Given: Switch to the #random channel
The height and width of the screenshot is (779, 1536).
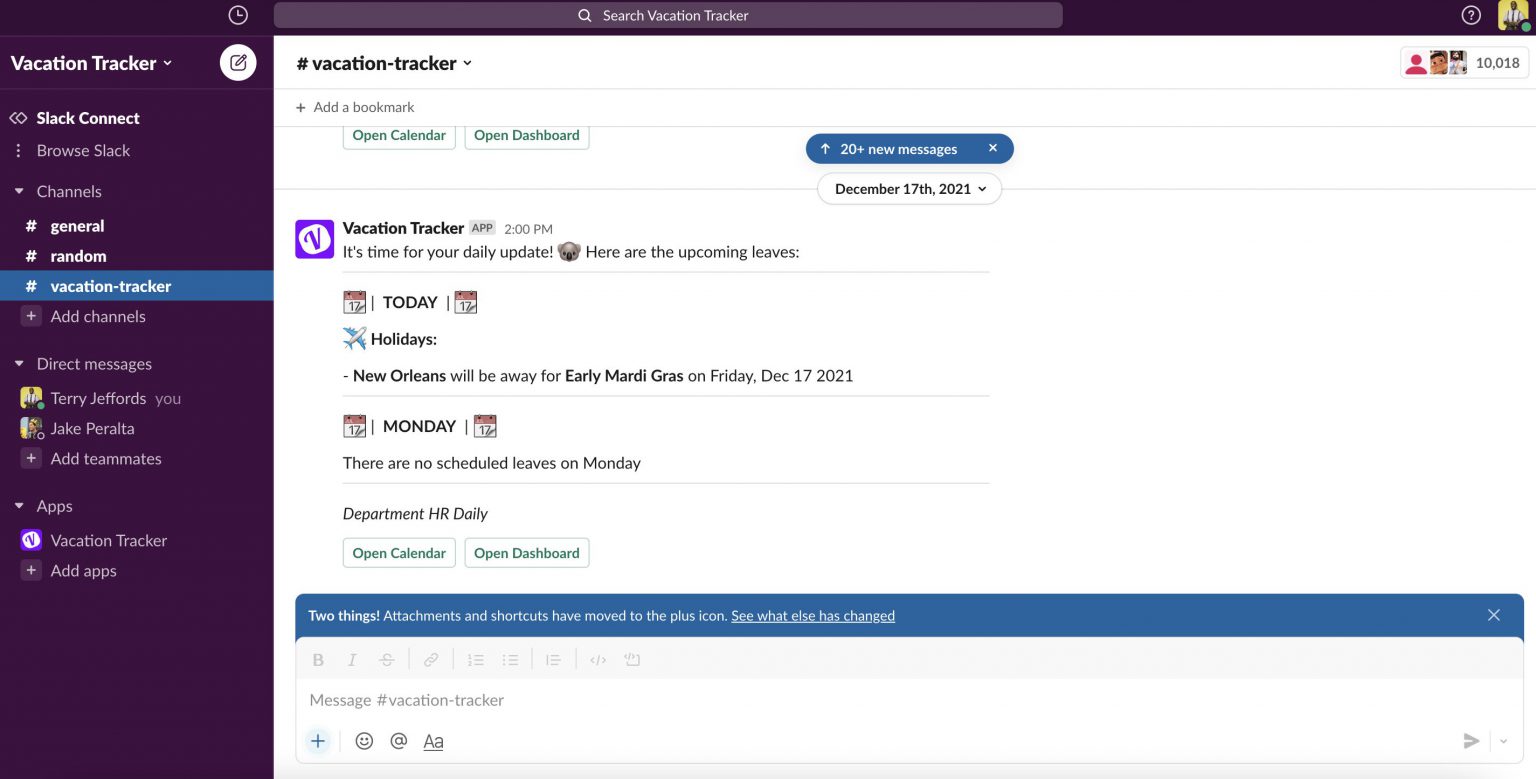Looking at the screenshot, I should tap(136, 256).
